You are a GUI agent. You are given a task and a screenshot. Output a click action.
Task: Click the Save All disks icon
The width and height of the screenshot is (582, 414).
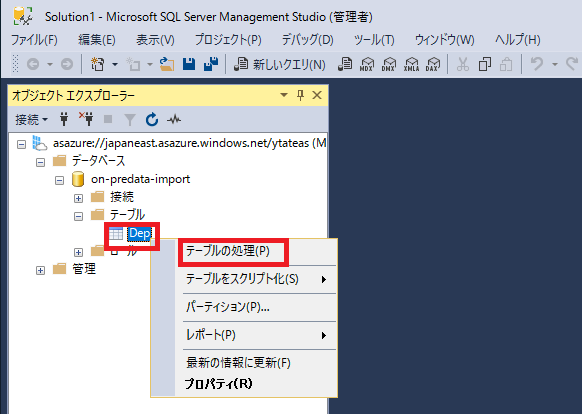tap(211, 64)
